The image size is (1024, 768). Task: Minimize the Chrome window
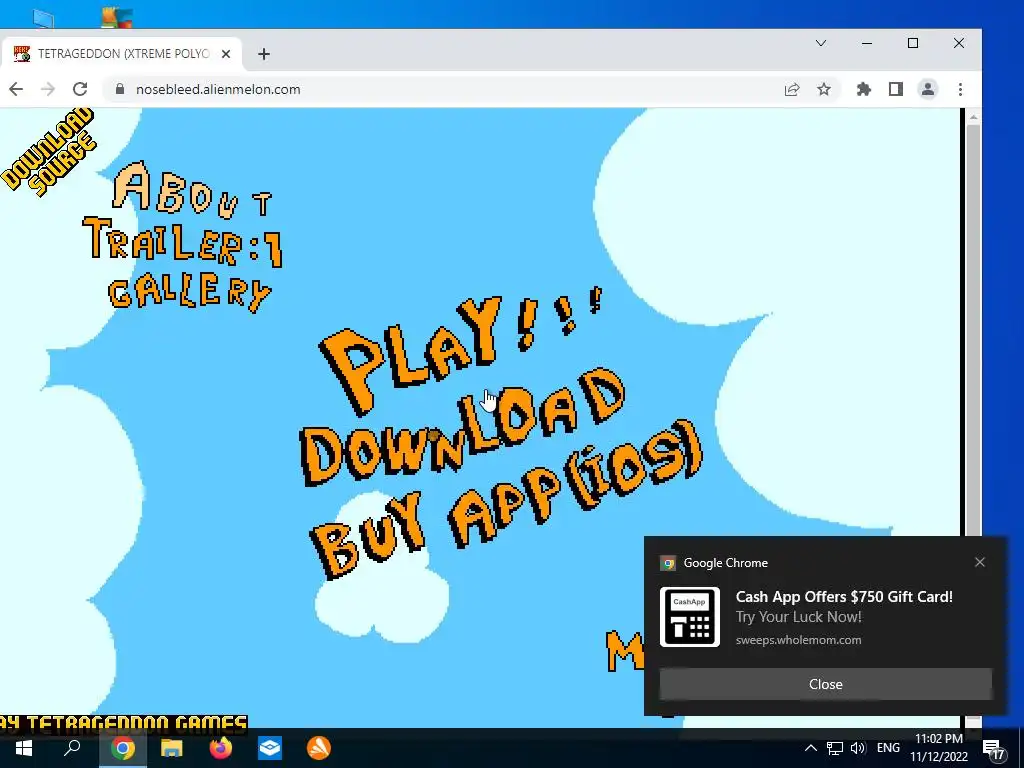pyautogui.click(x=867, y=43)
